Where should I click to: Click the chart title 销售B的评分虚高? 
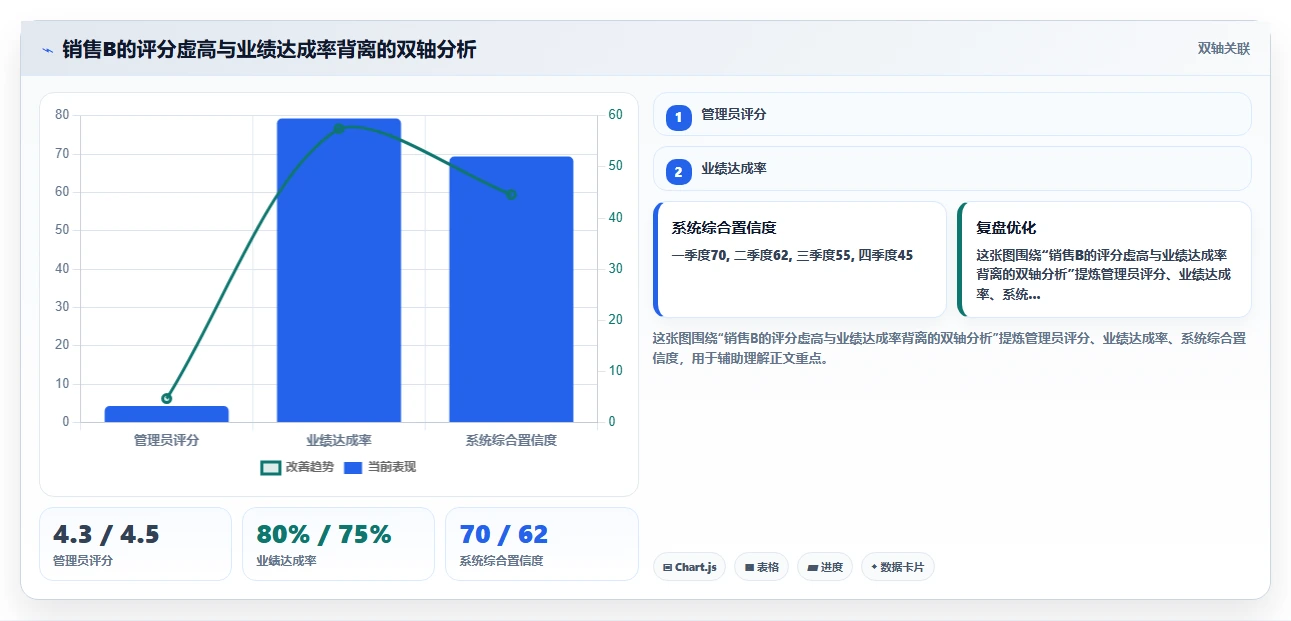[x=269, y=49]
